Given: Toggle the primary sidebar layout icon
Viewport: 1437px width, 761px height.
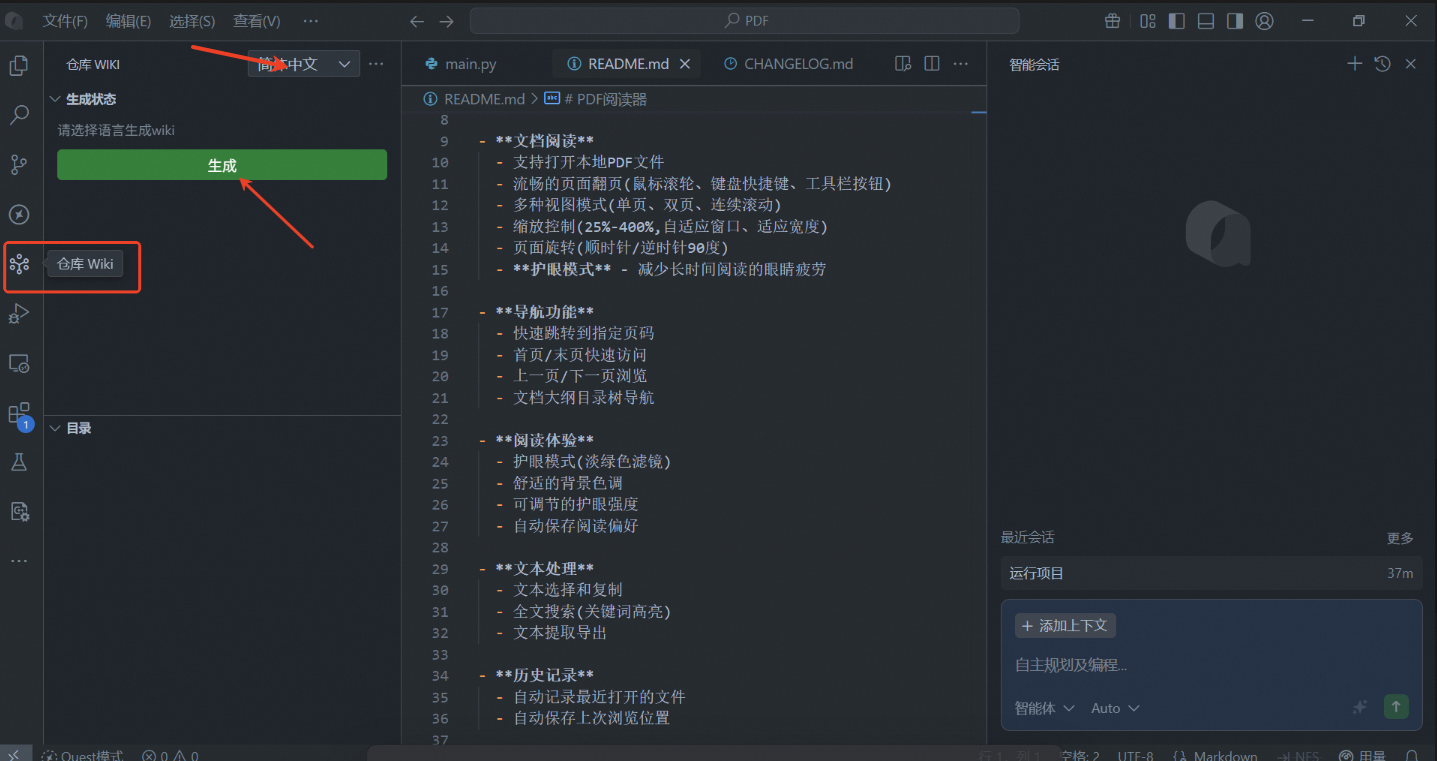Looking at the screenshot, I should [x=1177, y=21].
